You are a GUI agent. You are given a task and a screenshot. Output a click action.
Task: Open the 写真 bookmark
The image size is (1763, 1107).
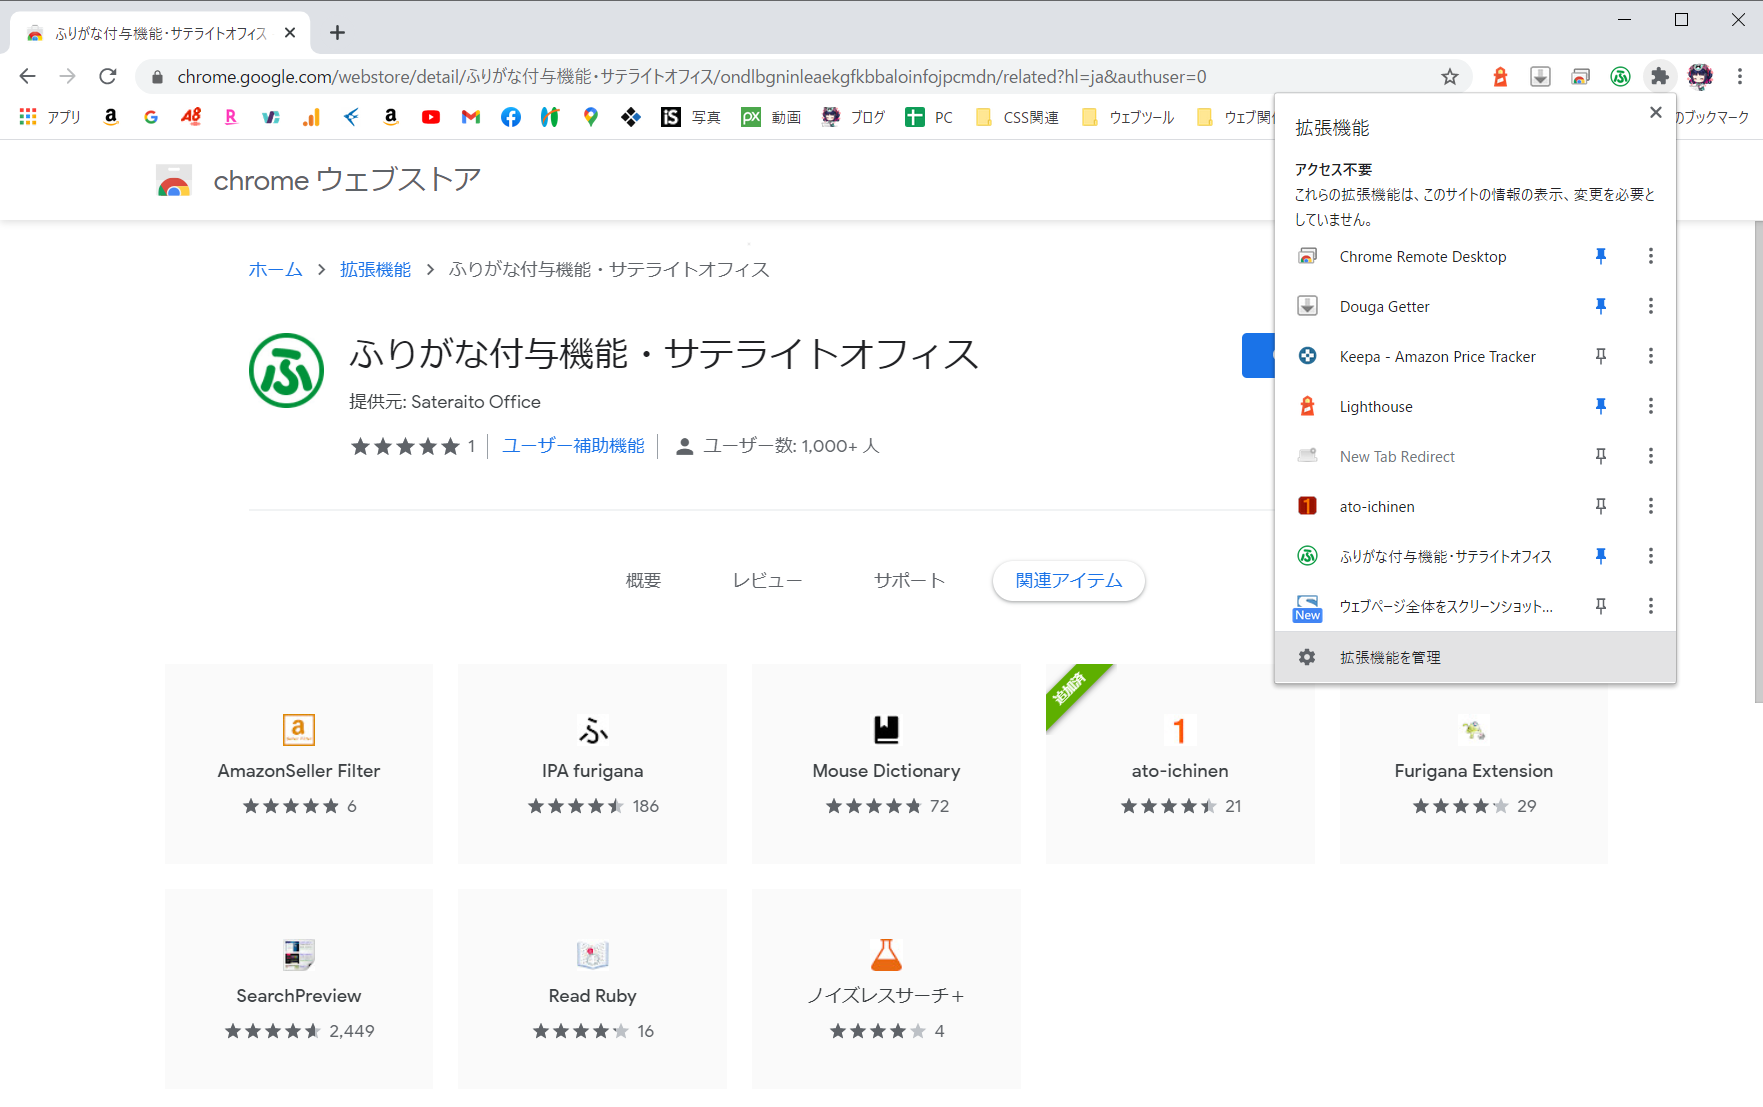click(691, 117)
